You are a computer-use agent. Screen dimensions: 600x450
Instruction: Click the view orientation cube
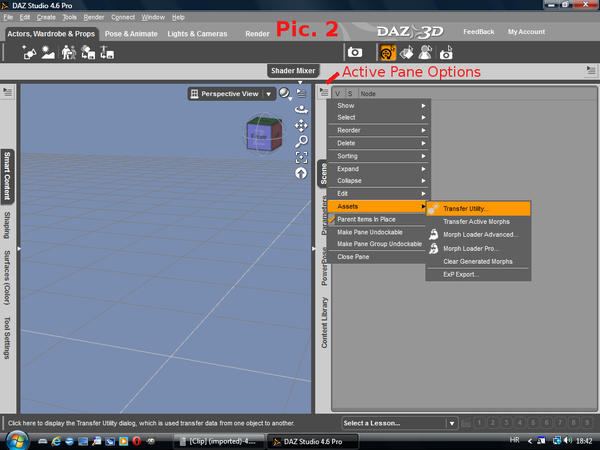pyautogui.click(x=264, y=134)
